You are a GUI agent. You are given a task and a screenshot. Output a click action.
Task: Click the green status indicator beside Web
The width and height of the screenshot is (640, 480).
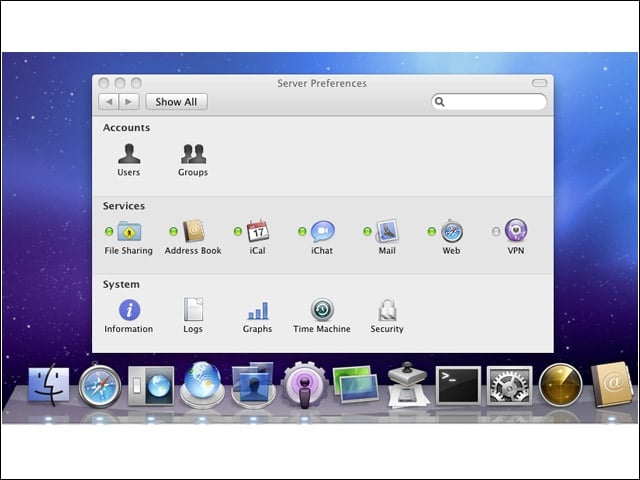pos(431,231)
